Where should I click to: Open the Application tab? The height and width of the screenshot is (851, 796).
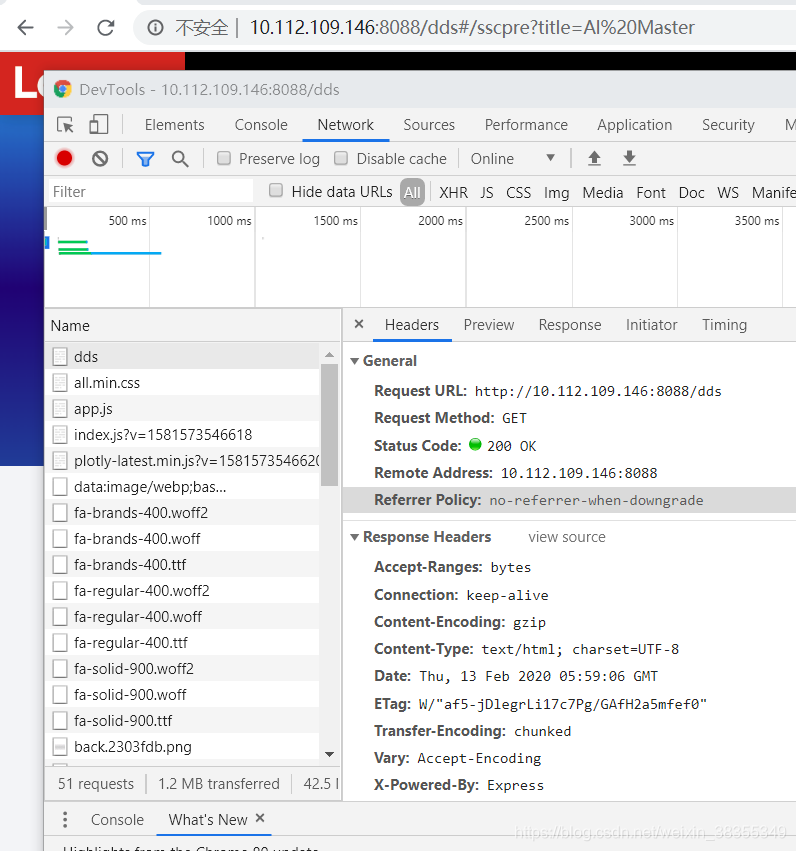click(634, 125)
